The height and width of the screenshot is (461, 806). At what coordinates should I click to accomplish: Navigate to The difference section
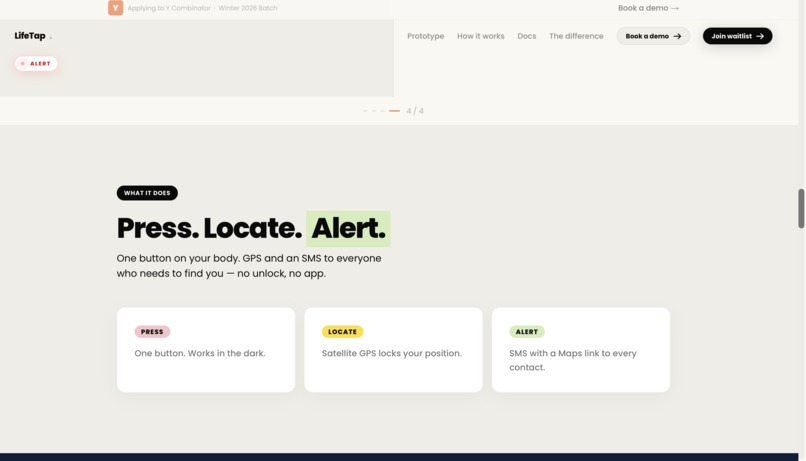pos(576,36)
